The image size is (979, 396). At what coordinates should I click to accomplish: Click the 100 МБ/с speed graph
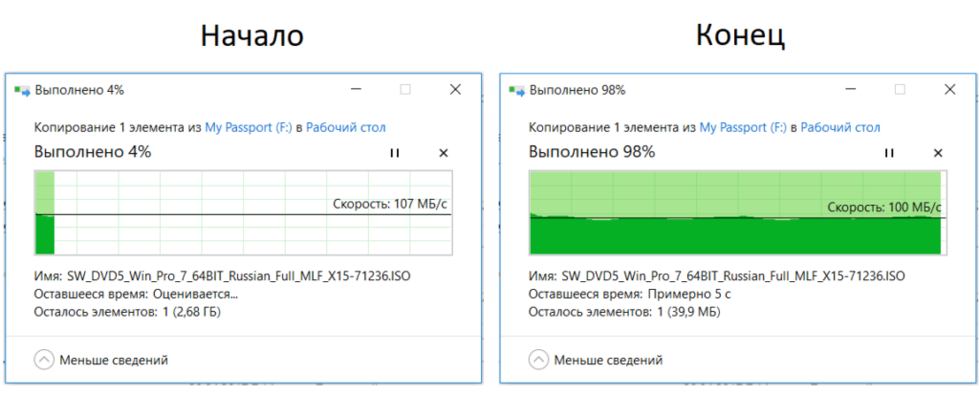coord(737,213)
